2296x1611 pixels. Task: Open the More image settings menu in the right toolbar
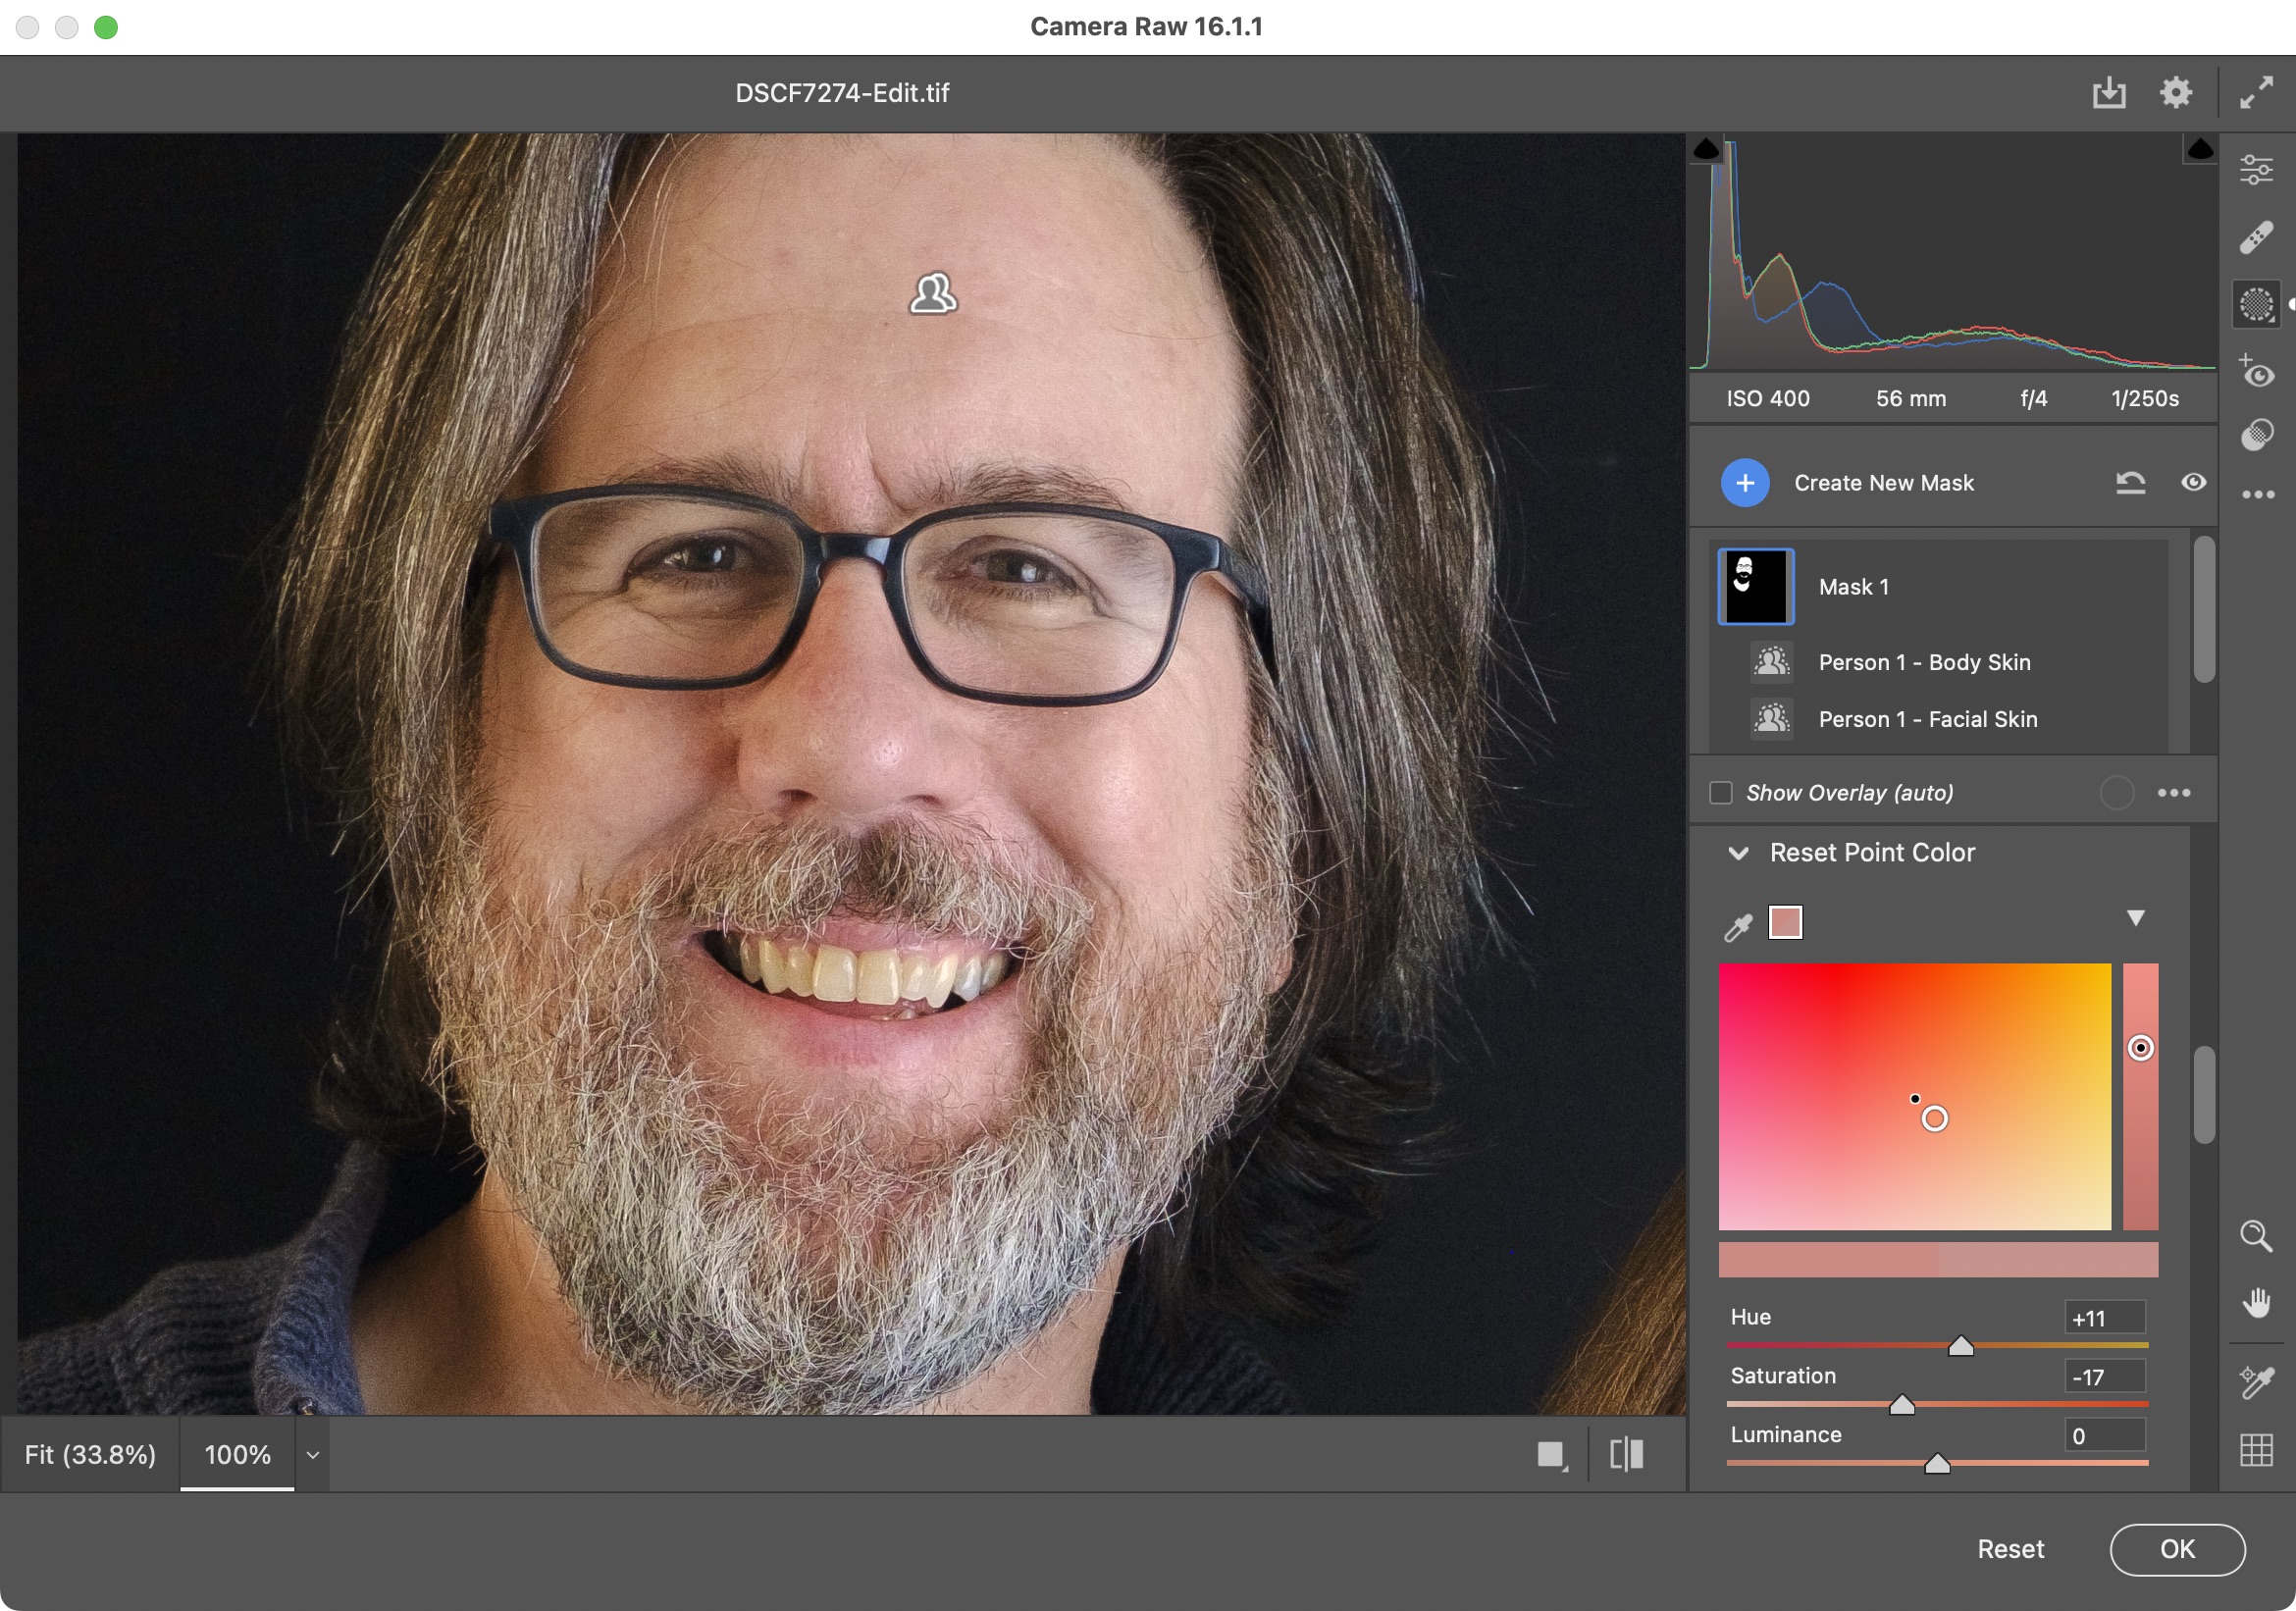click(2257, 495)
